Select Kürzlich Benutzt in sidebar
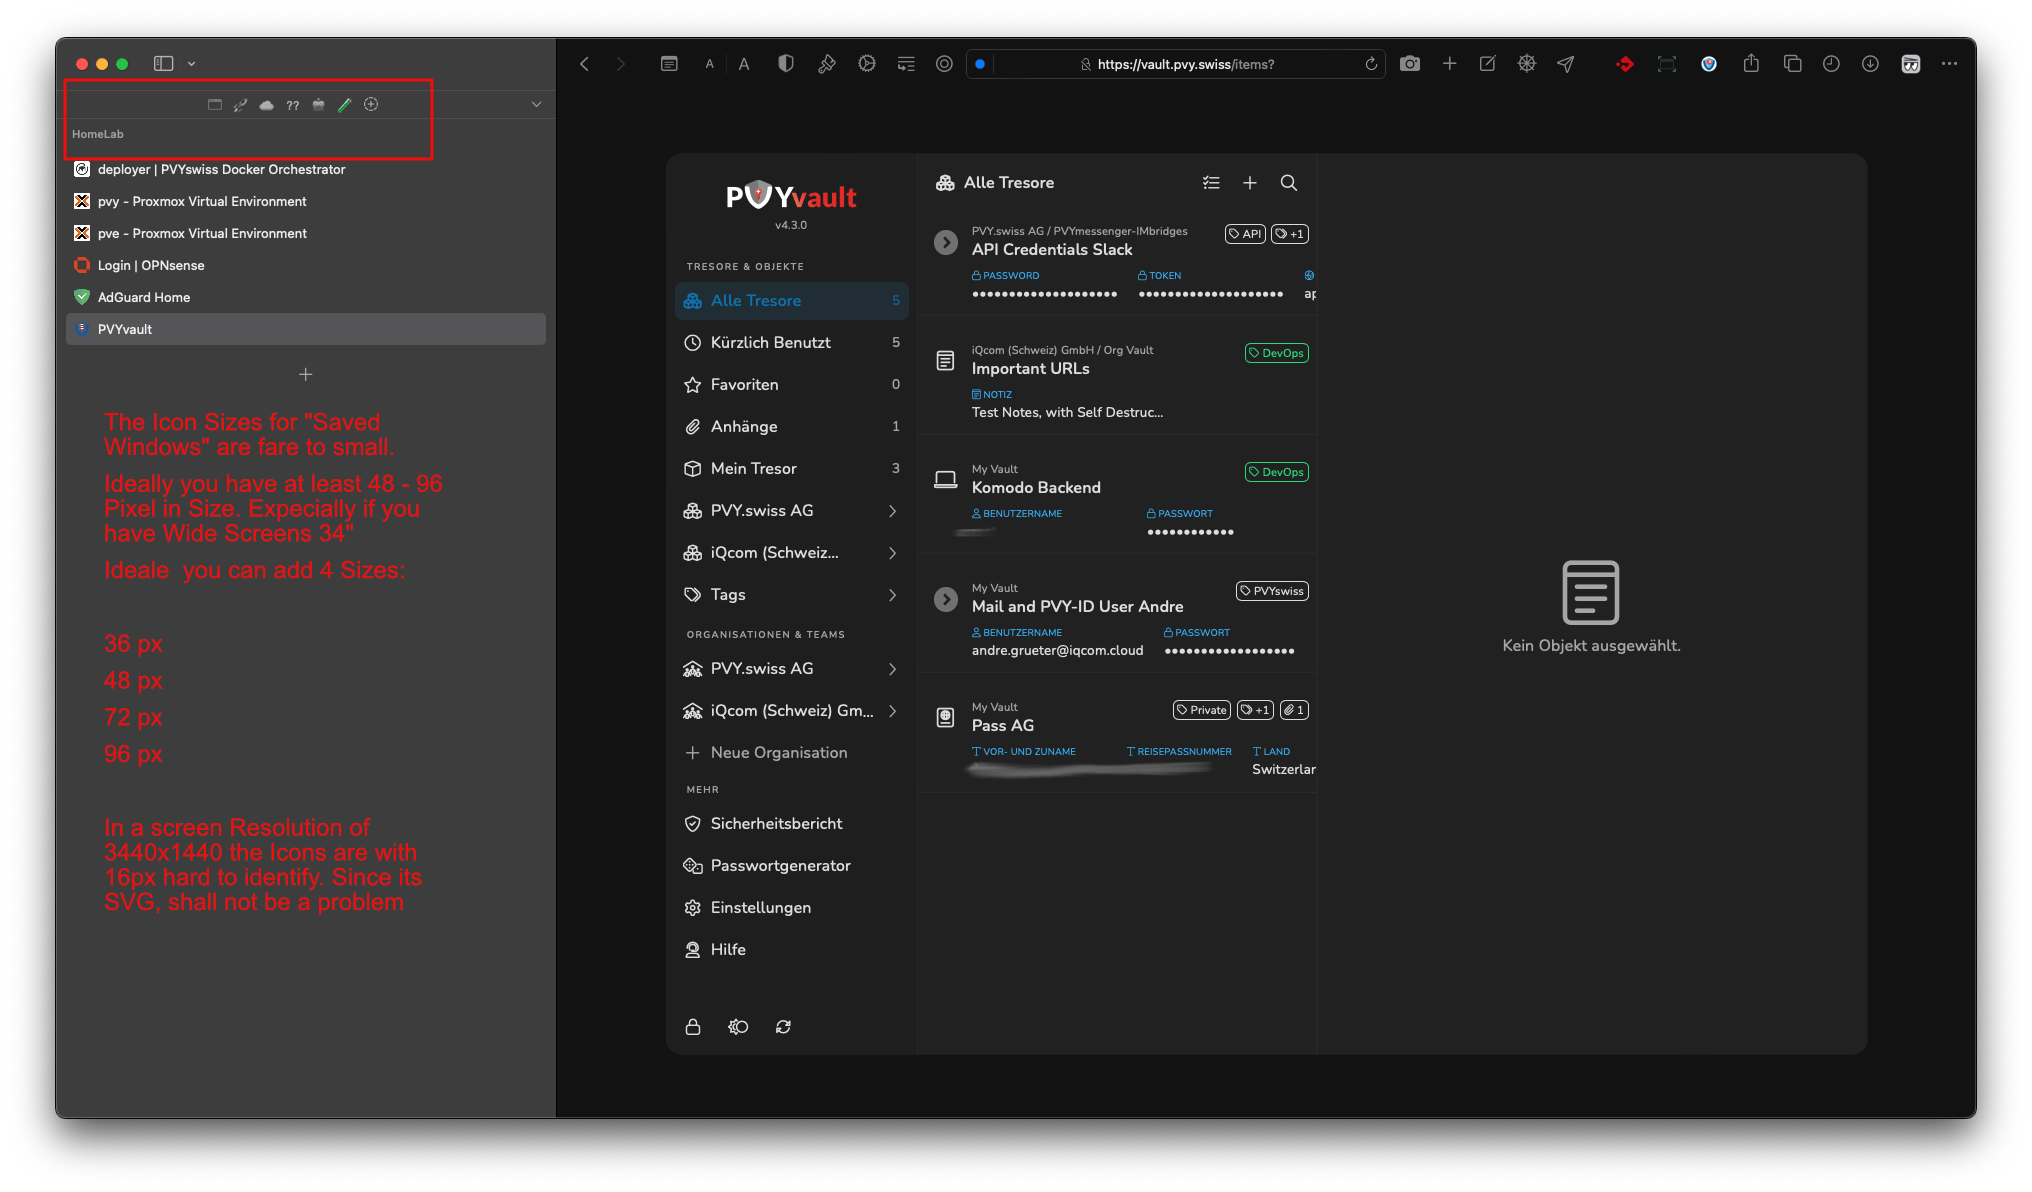This screenshot has height=1192, width=2032. (770, 343)
